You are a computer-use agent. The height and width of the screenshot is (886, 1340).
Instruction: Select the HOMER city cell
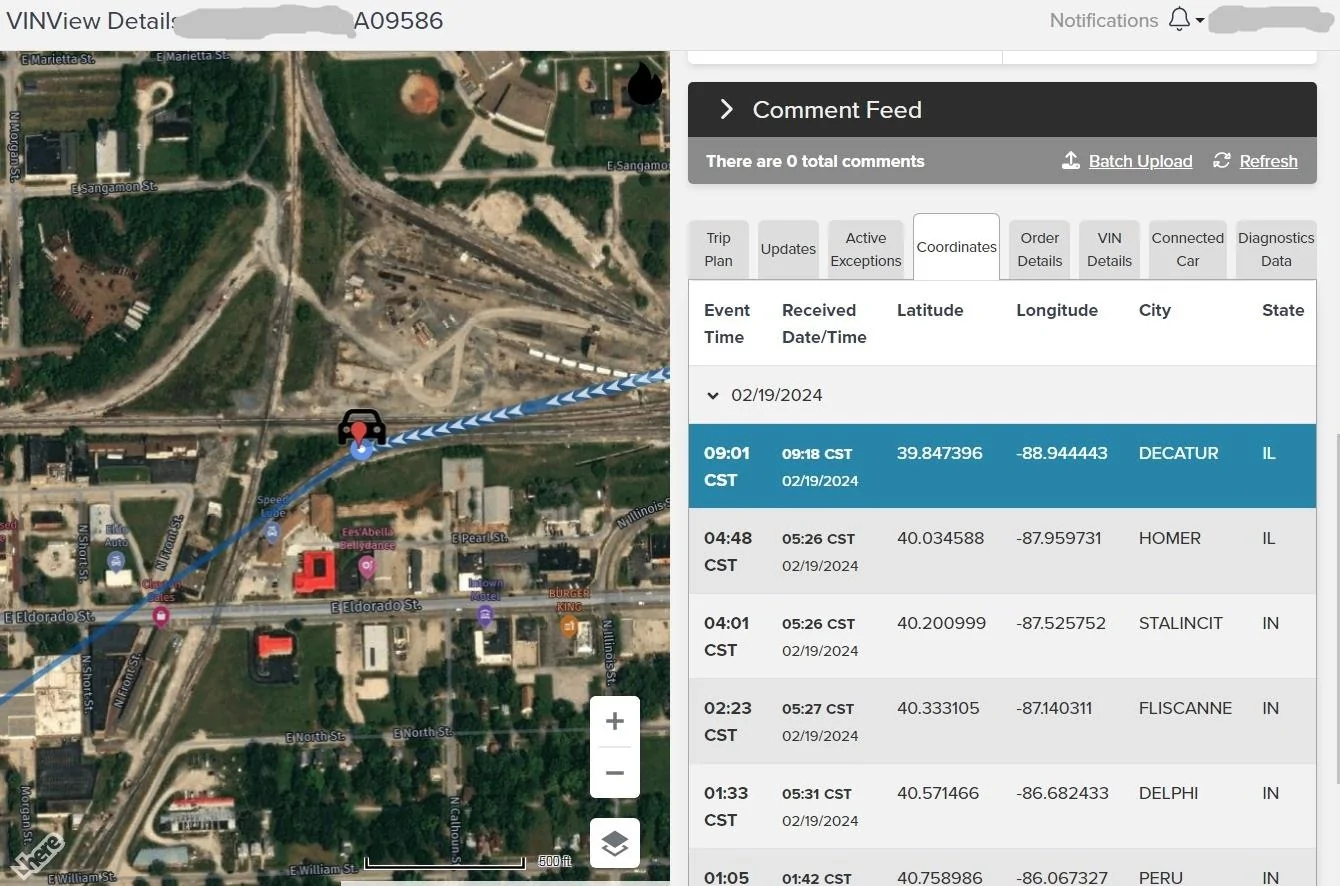pyautogui.click(x=1170, y=538)
